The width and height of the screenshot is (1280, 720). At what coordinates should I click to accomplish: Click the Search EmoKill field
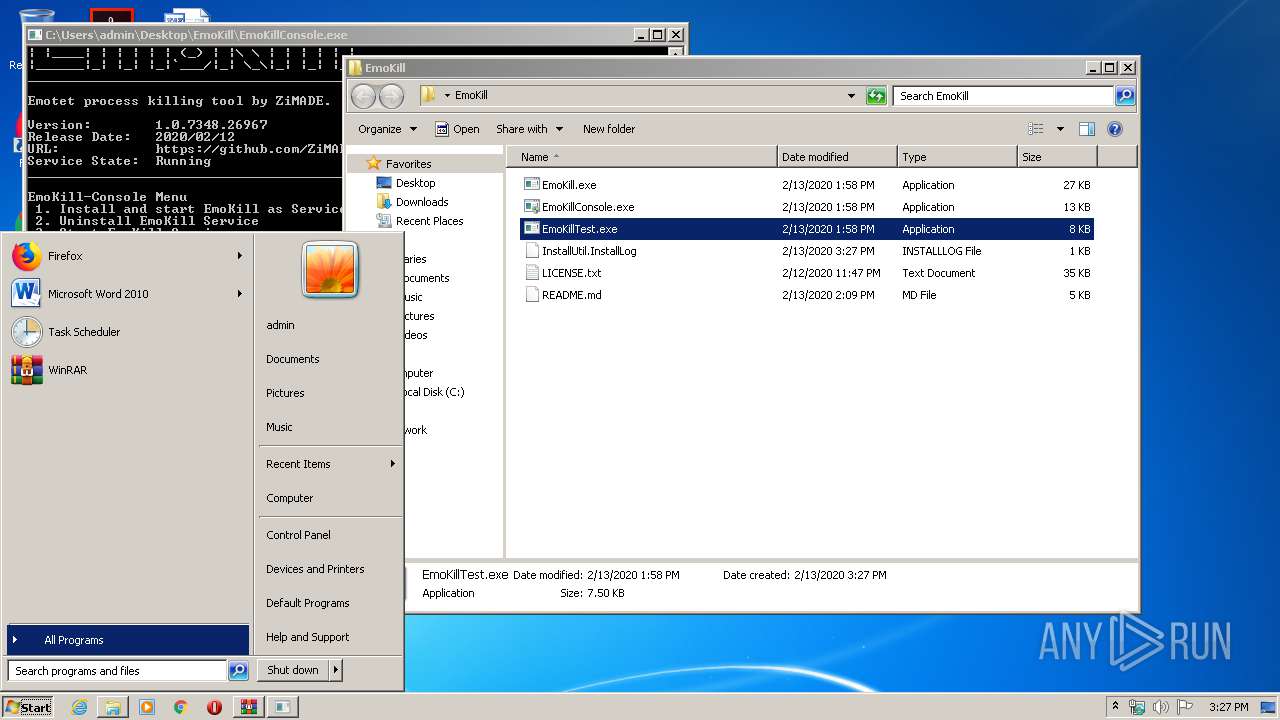coord(1003,96)
